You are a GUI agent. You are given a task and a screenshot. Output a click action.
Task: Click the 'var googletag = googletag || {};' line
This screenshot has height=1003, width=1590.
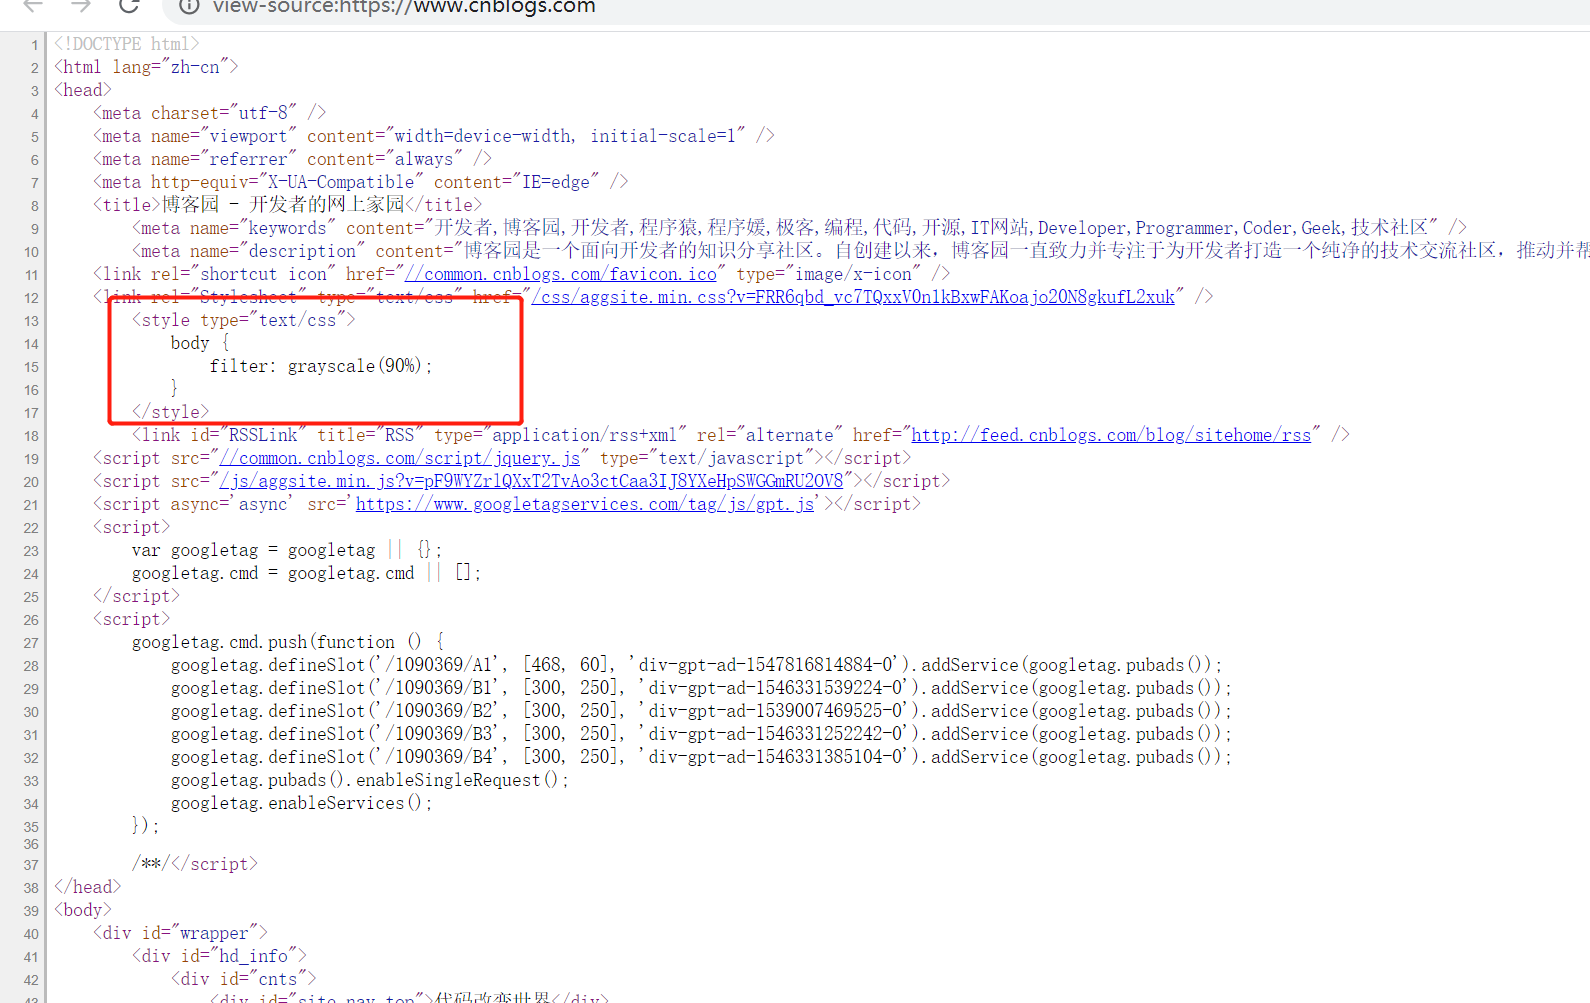click(x=287, y=550)
